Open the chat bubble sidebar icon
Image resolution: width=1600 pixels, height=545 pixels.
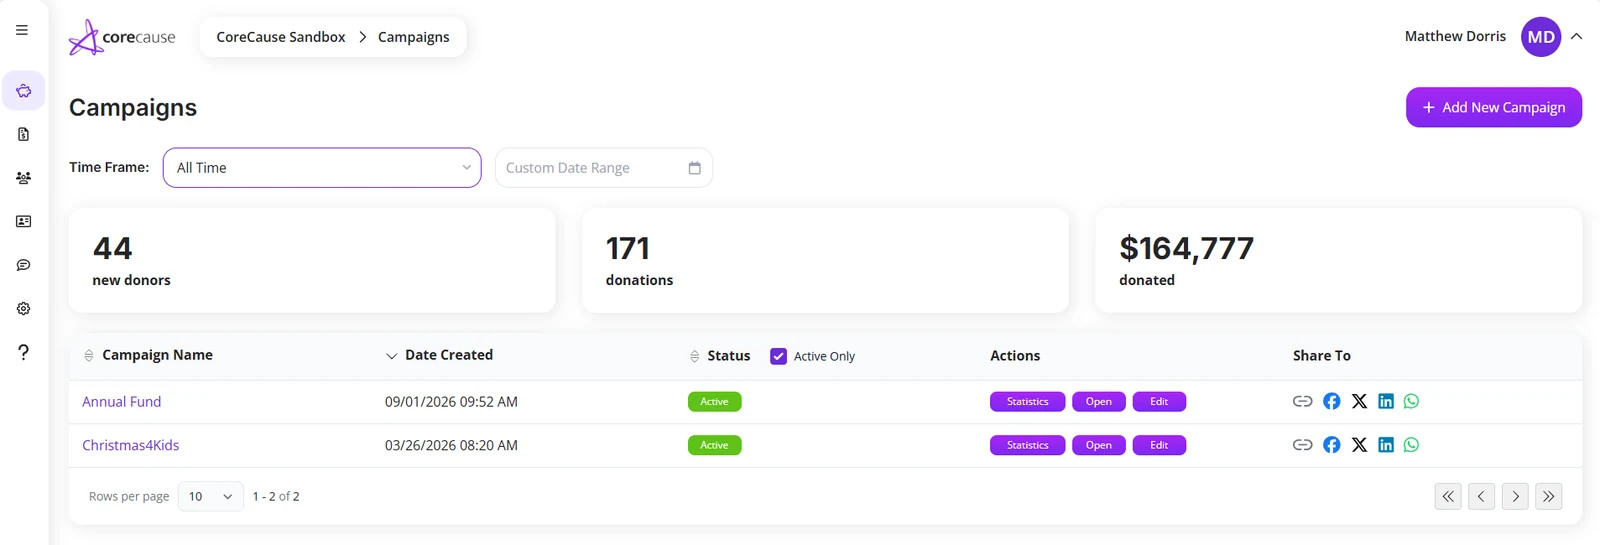(23, 265)
